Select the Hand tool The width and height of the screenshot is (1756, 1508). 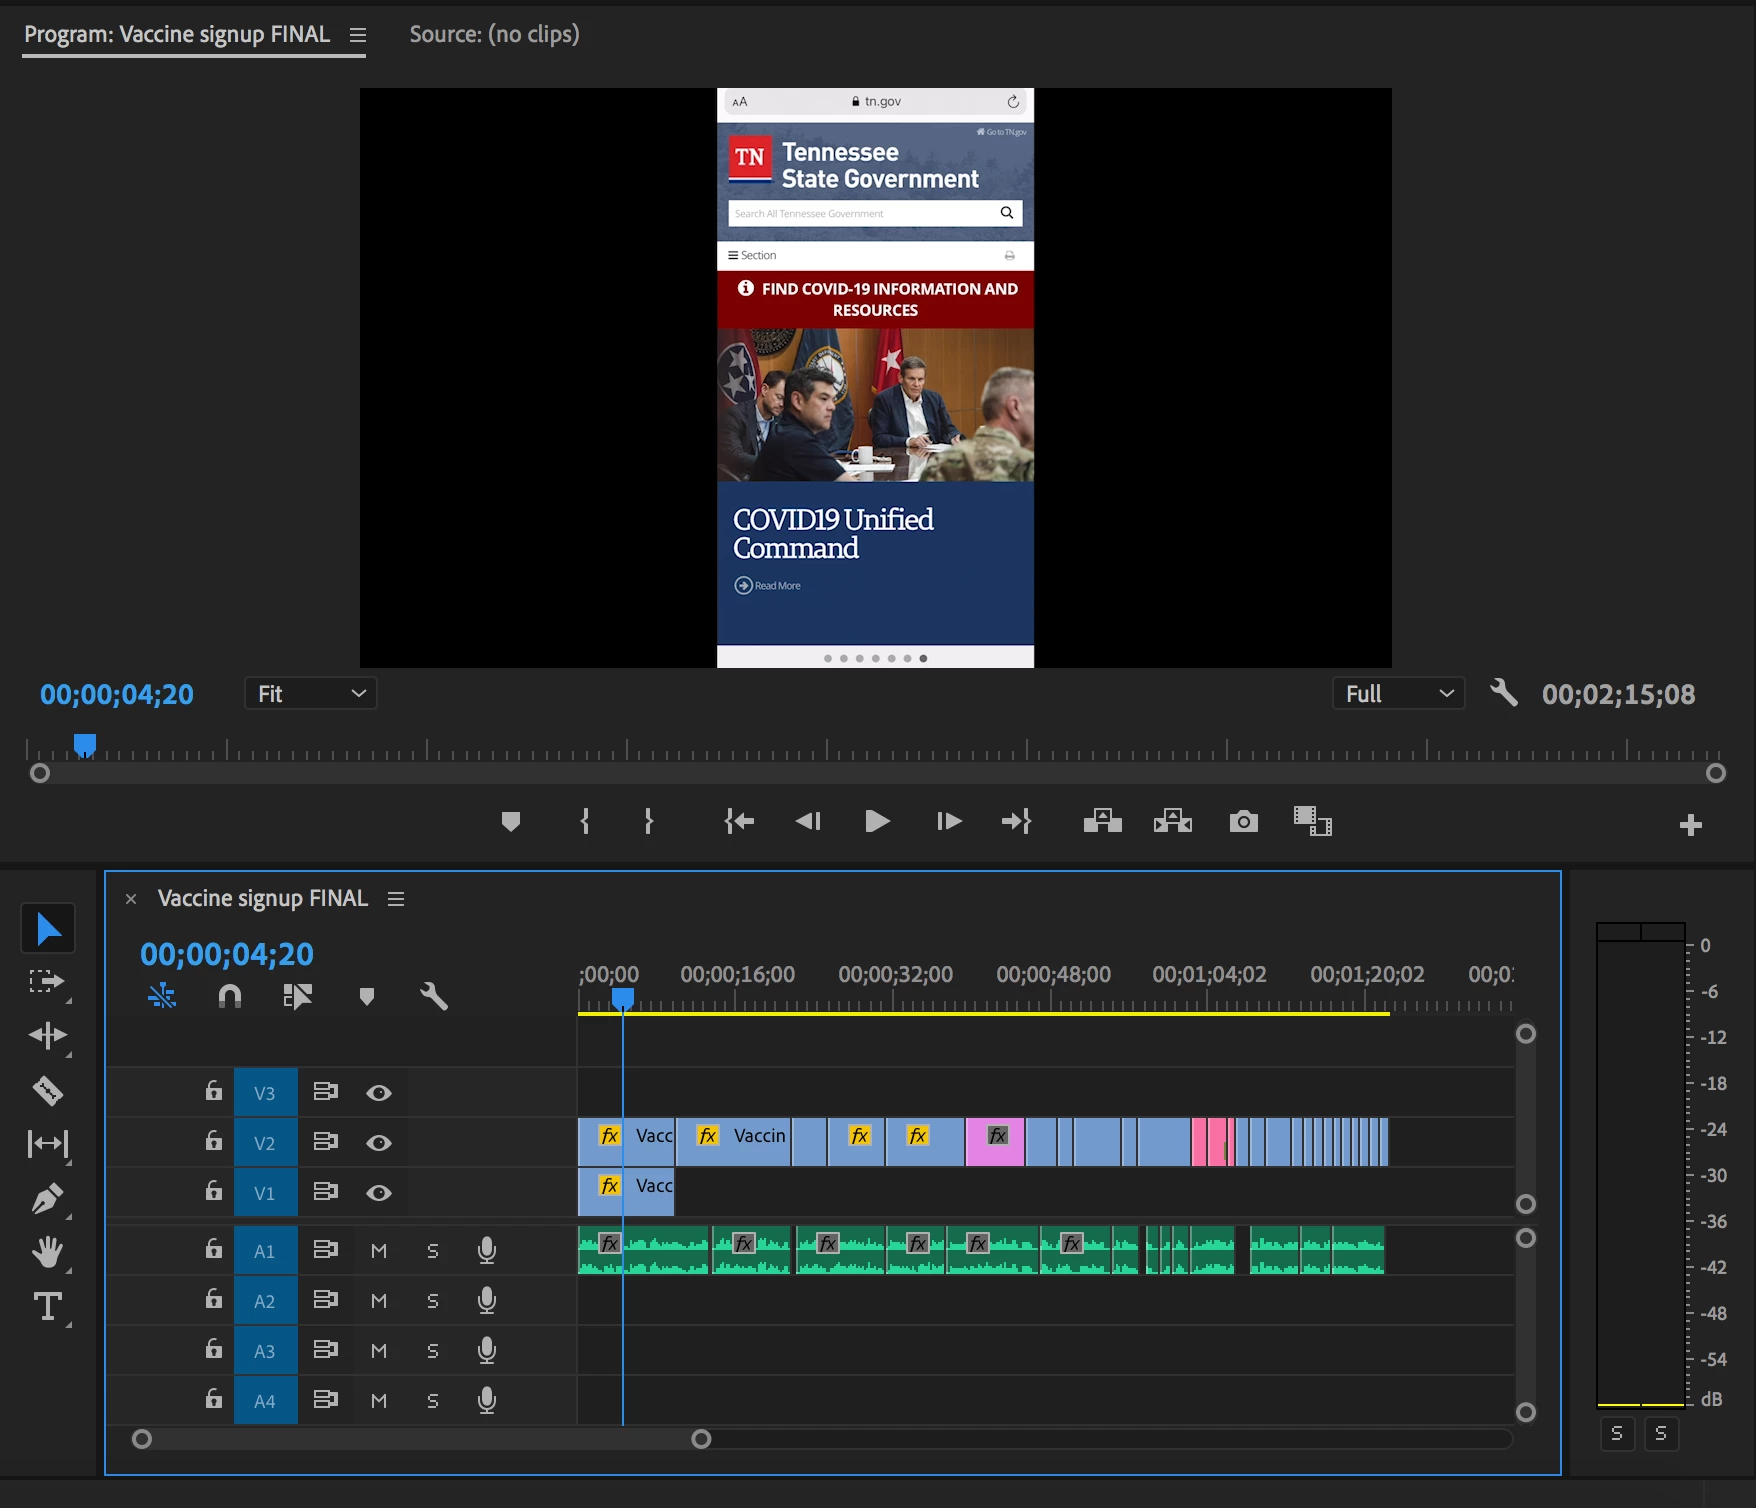[47, 1252]
